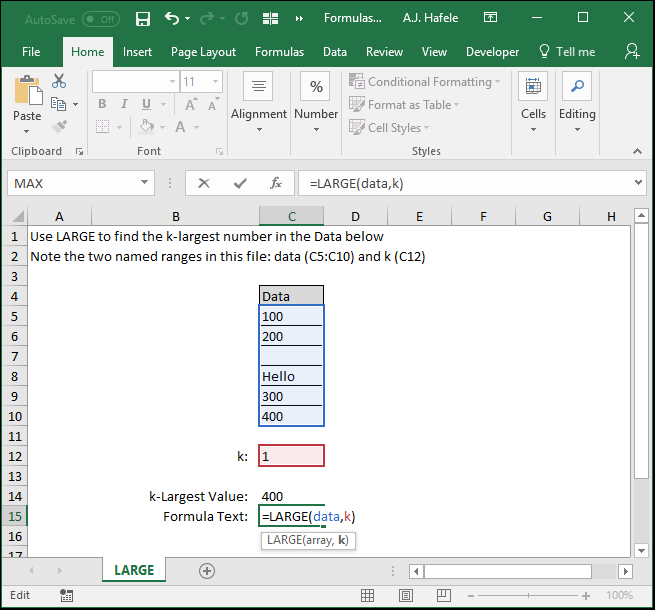This screenshot has width=655, height=610.
Task: Switch to the Data tab
Action: pos(335,52)
